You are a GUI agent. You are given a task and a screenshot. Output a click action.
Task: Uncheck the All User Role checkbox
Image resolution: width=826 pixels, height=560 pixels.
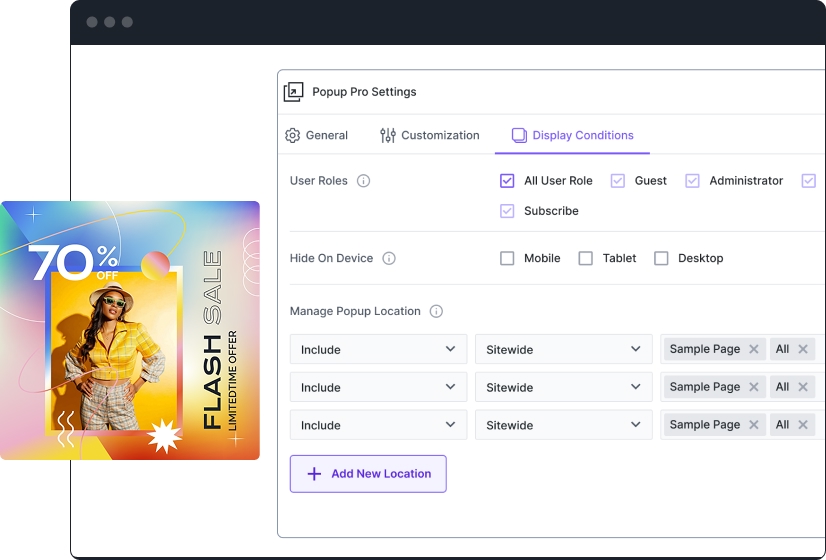pos(507,181)
